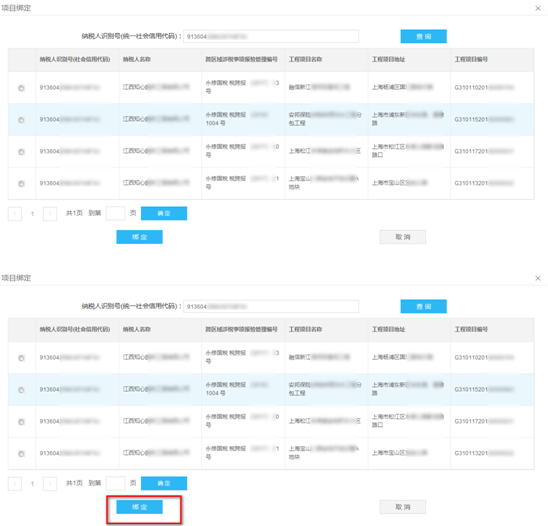Click 绑定 button highlighted in red box

(139, 507)
